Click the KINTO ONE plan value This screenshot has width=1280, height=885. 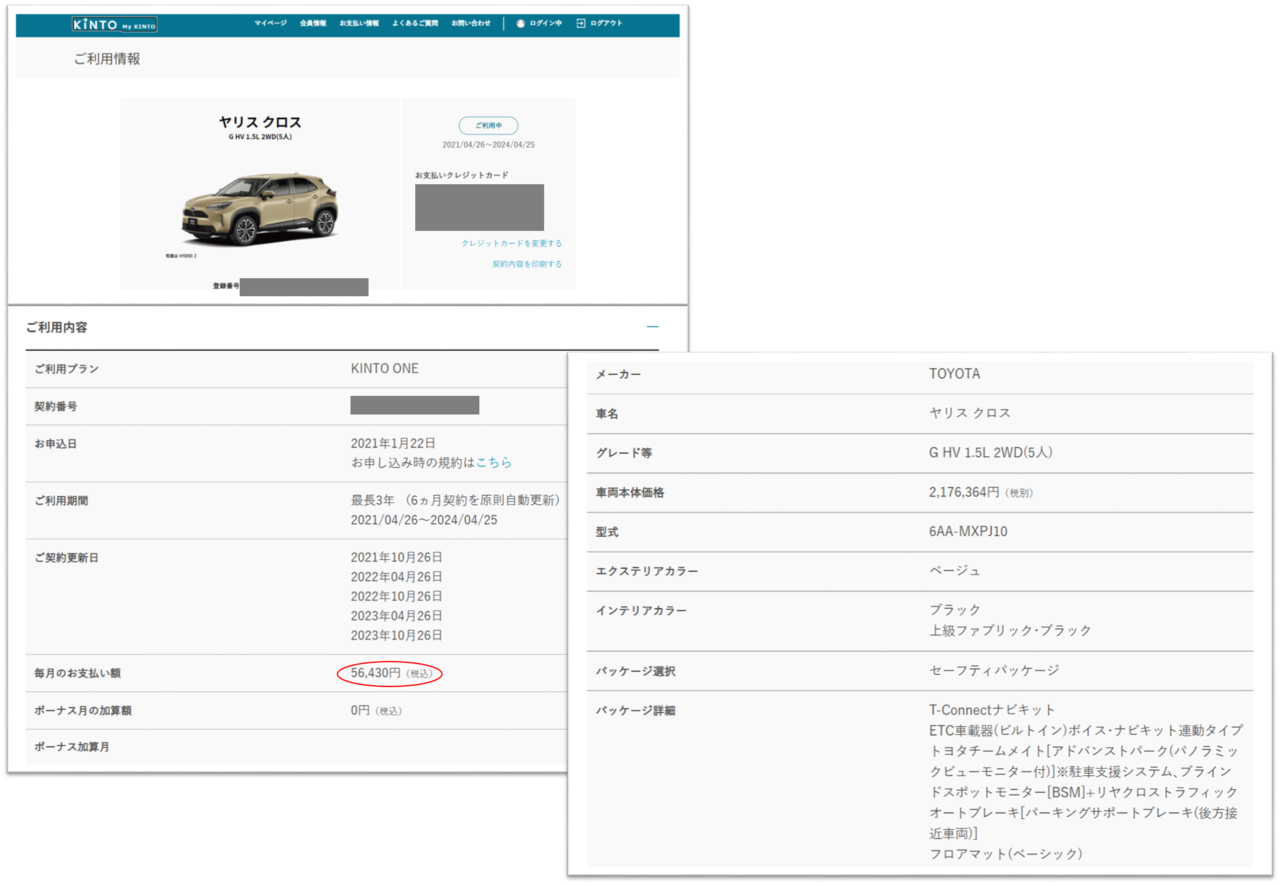[385, 368]
